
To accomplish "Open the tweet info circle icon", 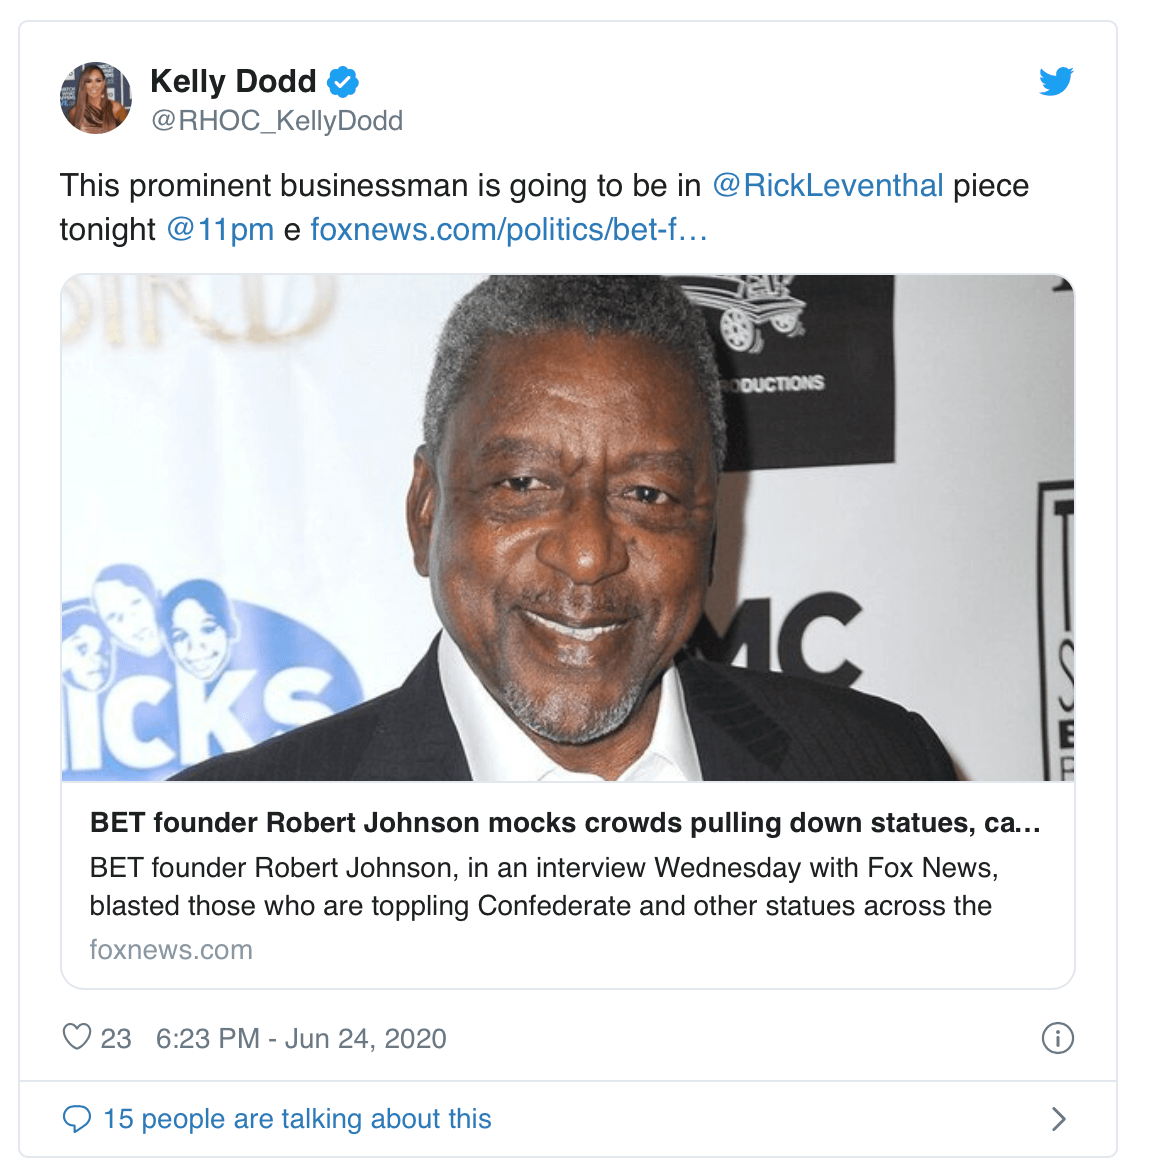I will pos(1057,1038).
